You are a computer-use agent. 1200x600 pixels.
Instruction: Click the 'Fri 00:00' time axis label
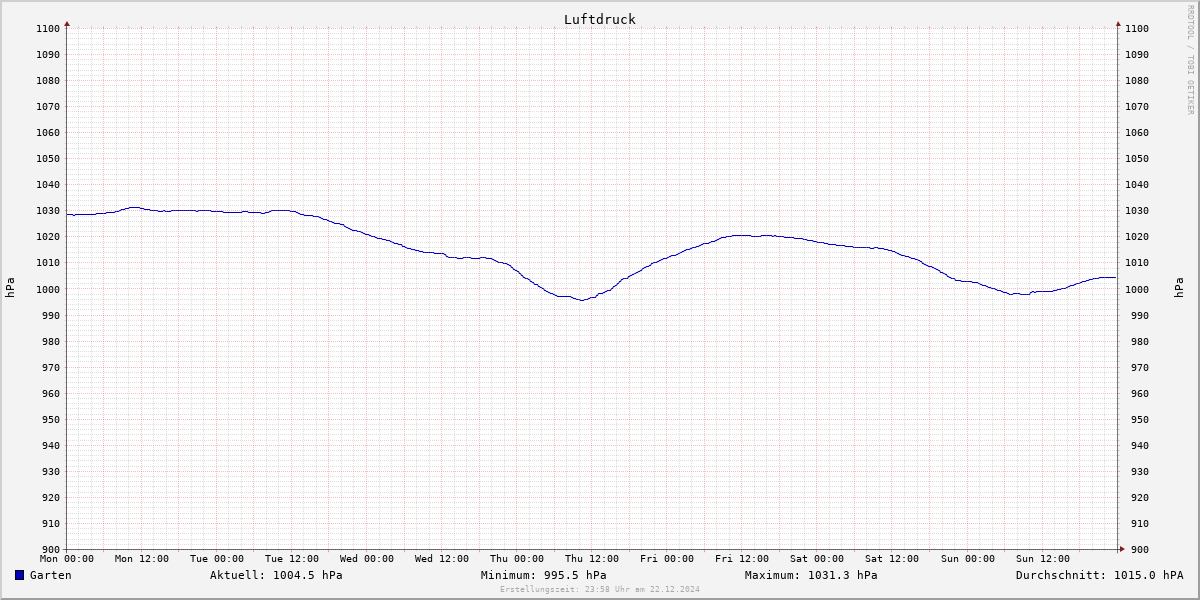pyautogui.click(x=667, y=559)
